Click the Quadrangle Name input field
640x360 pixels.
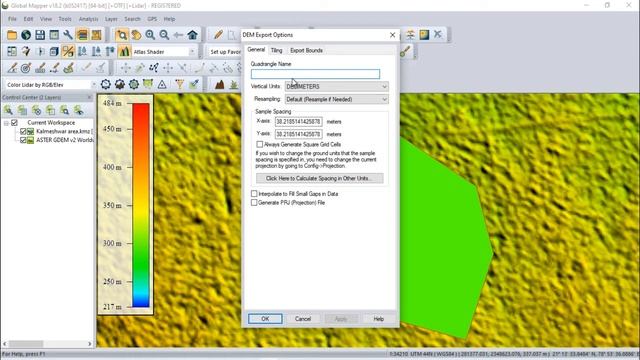[316, 74]
